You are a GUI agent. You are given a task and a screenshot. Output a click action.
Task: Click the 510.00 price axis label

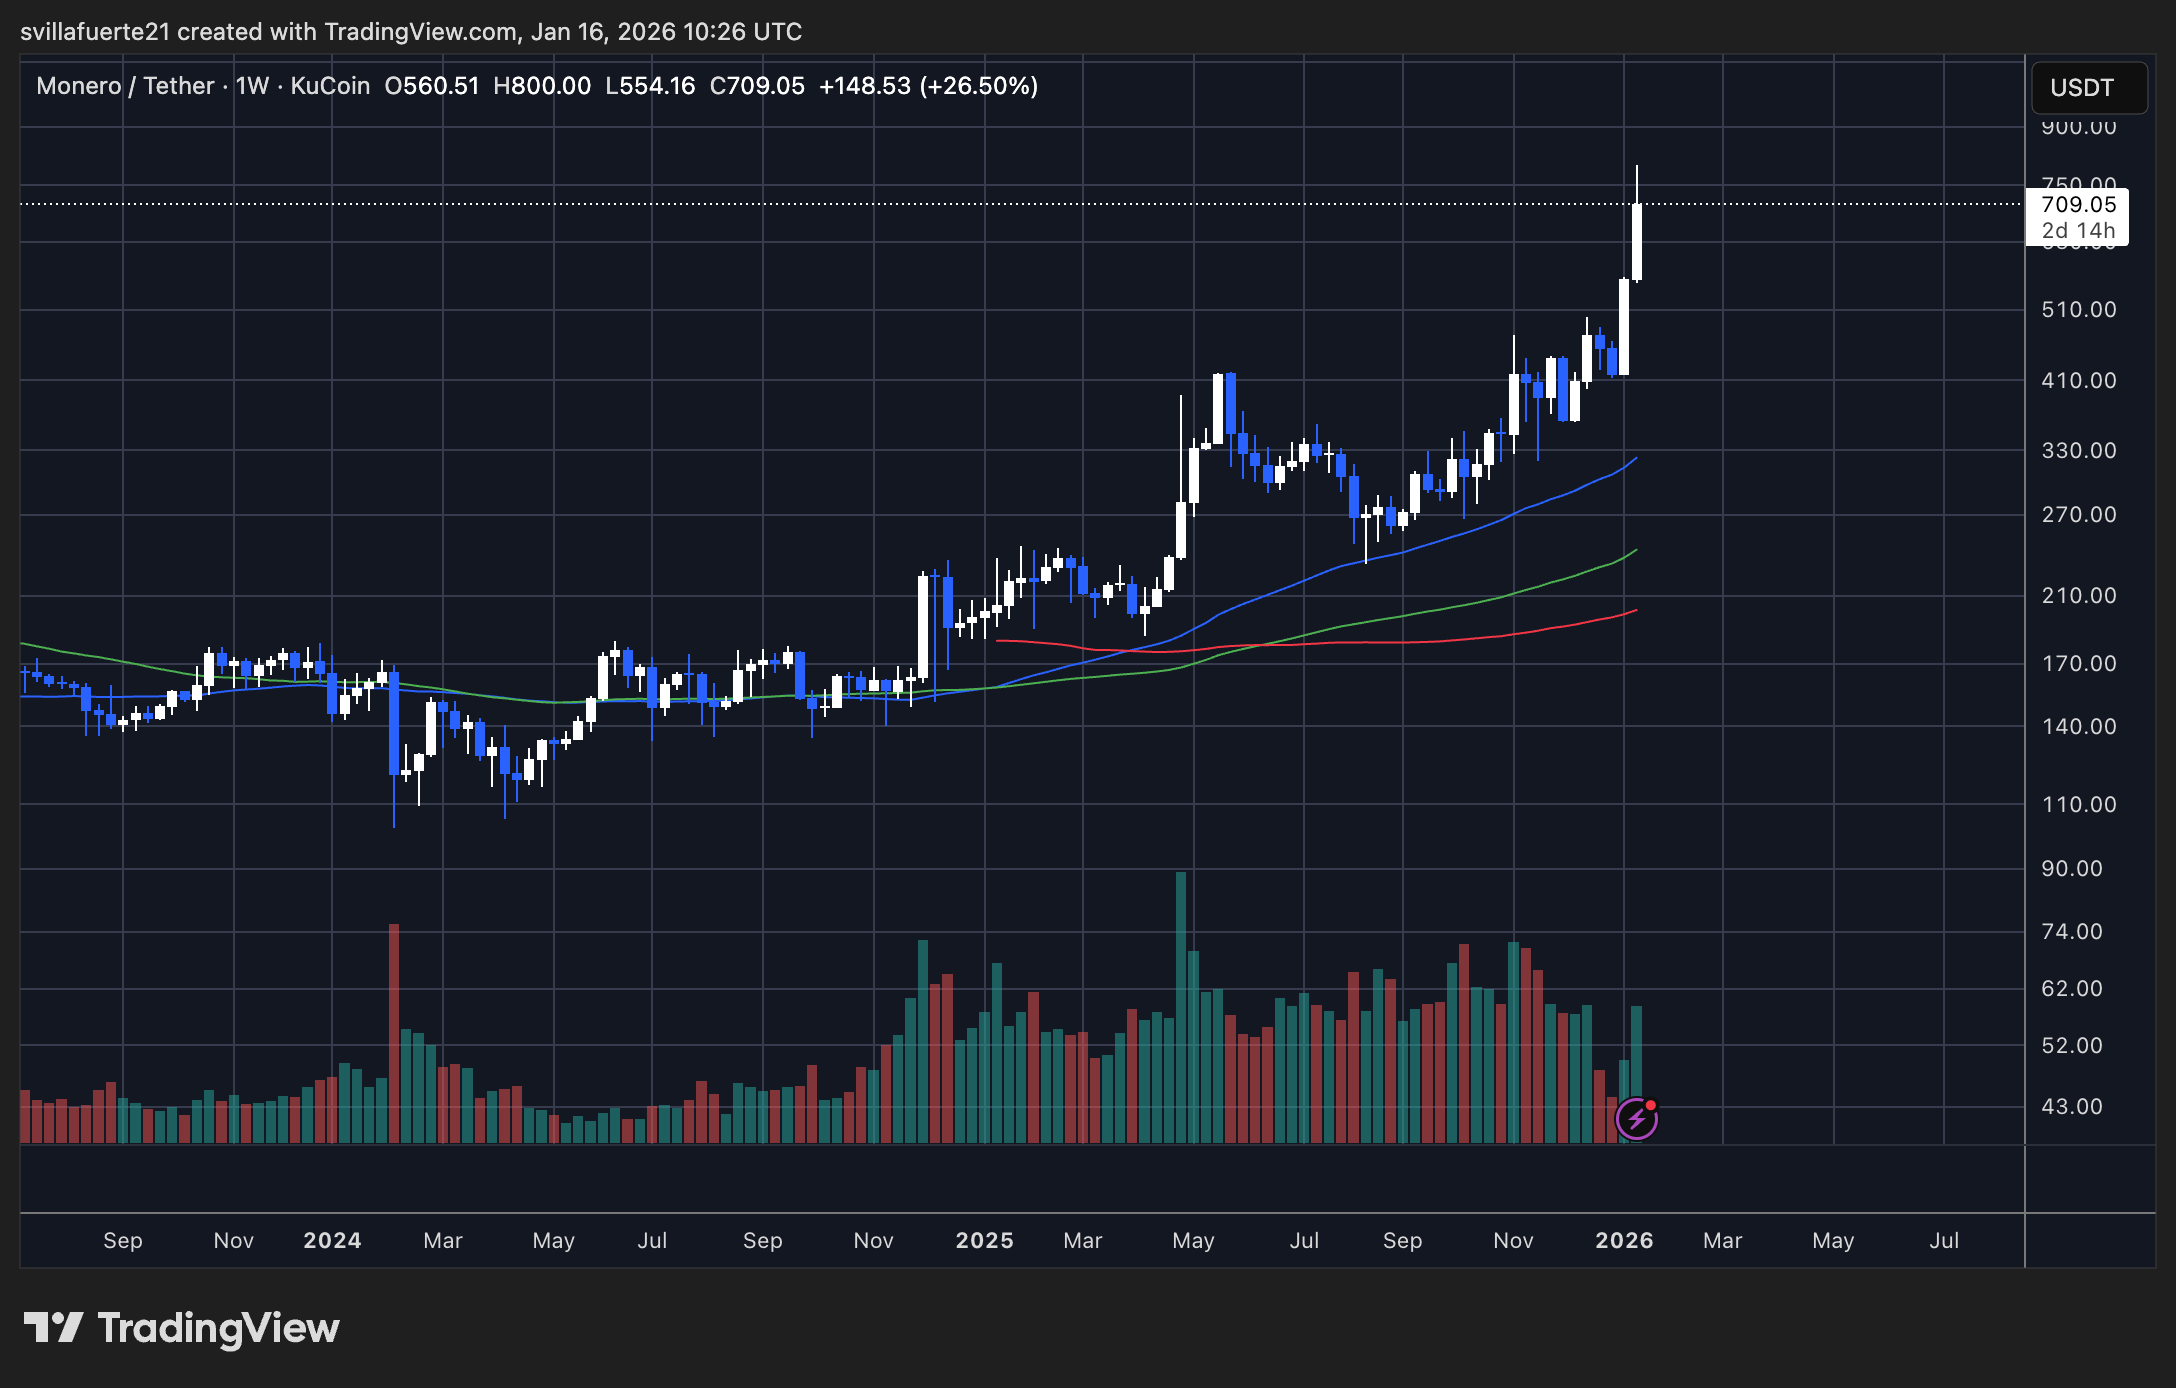tap(2078, 309)
